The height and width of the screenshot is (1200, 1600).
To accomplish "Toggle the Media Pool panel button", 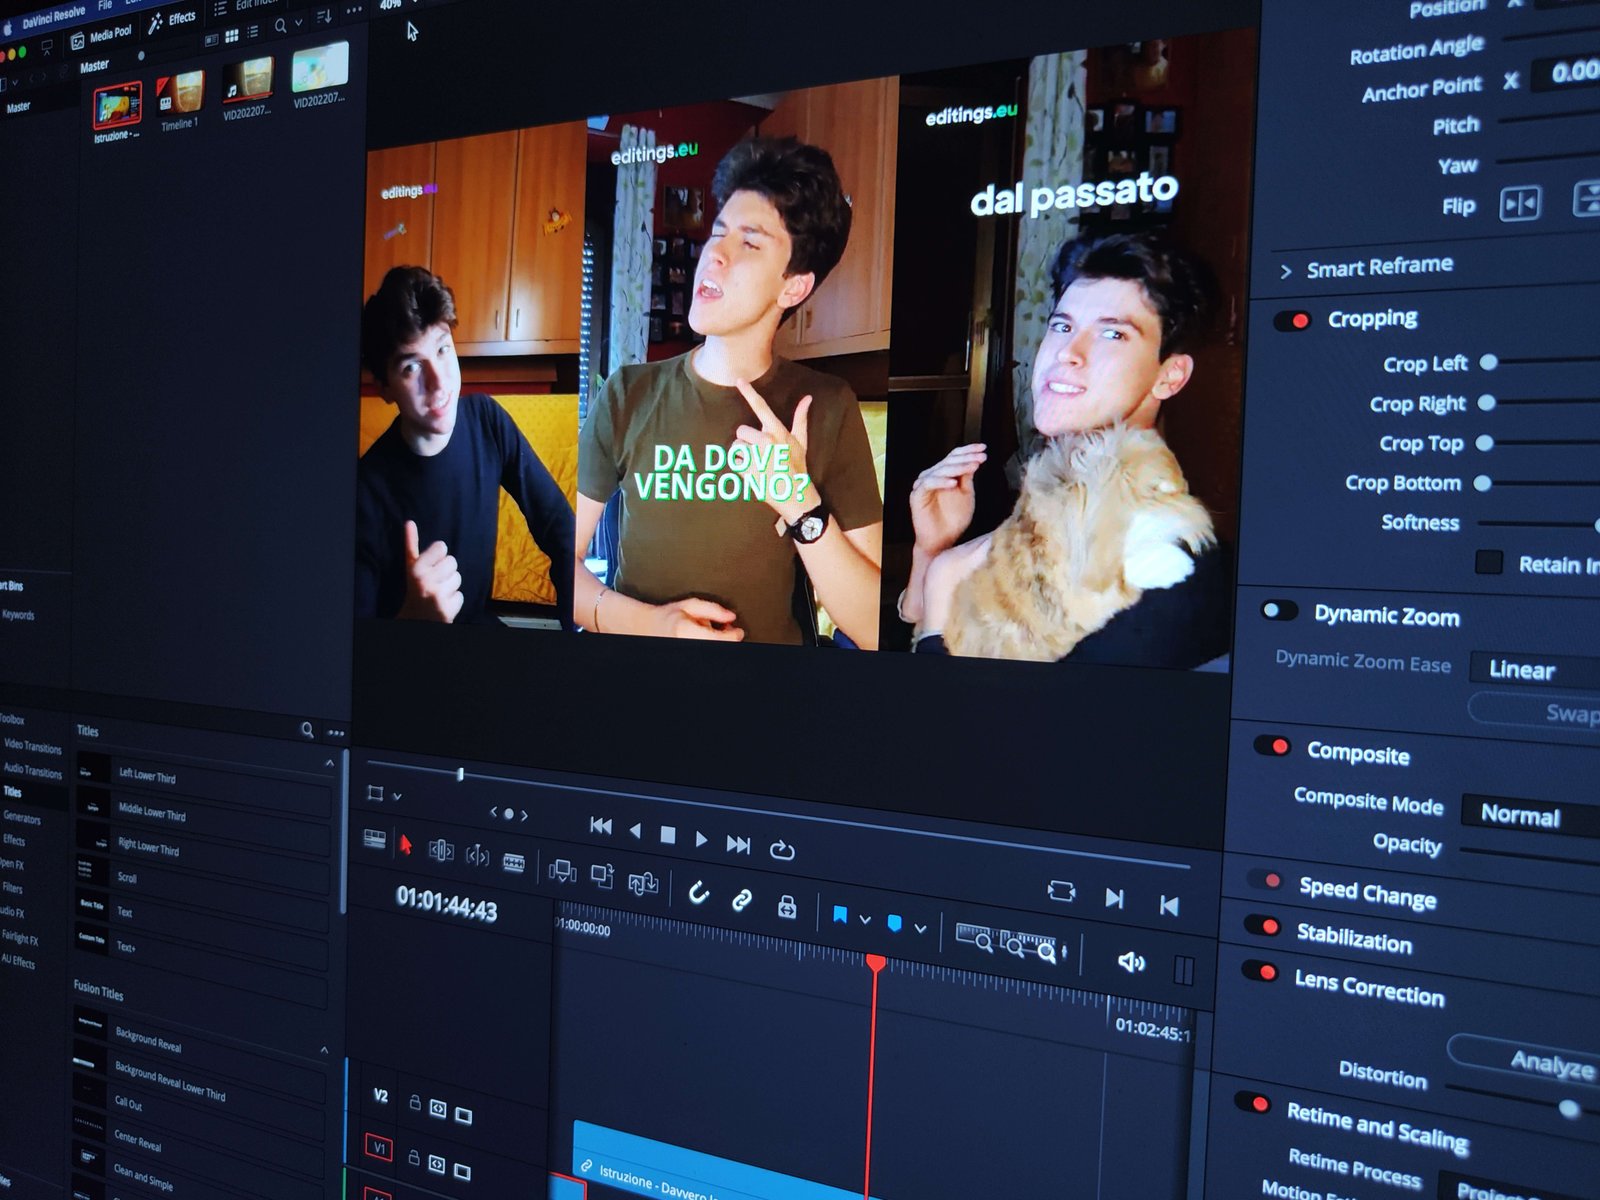I will (101, 36).
